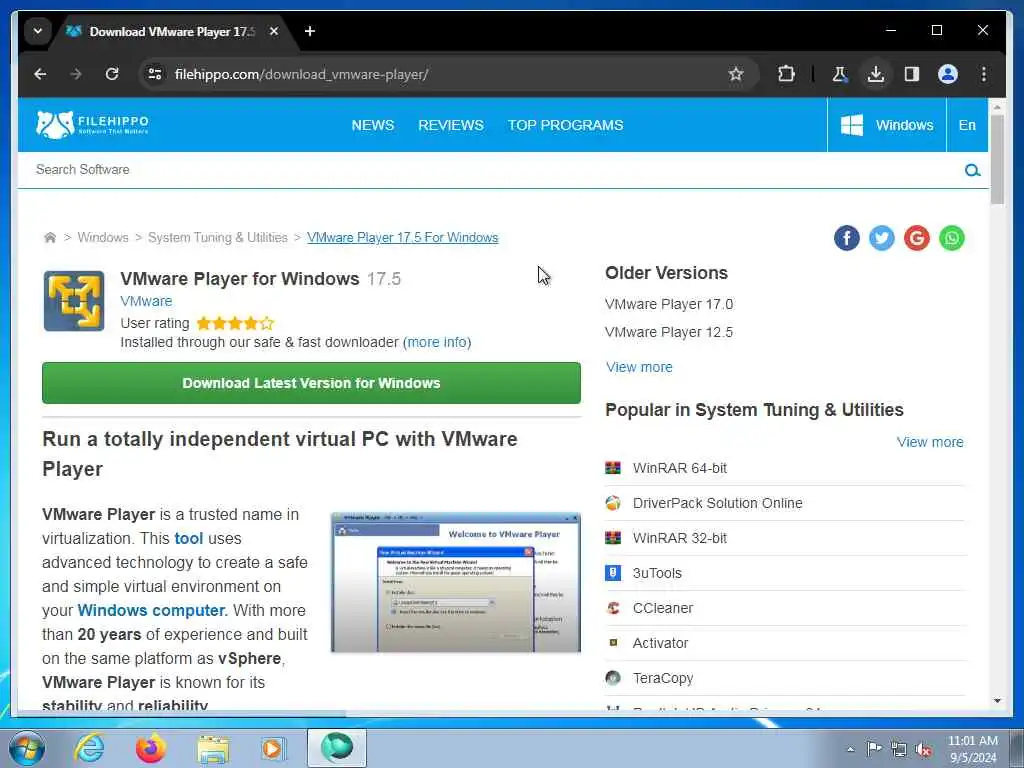Follow the tool link in description
Image resolution: width=1024 pixels, height=768 pixels.
tap(189, 539)
